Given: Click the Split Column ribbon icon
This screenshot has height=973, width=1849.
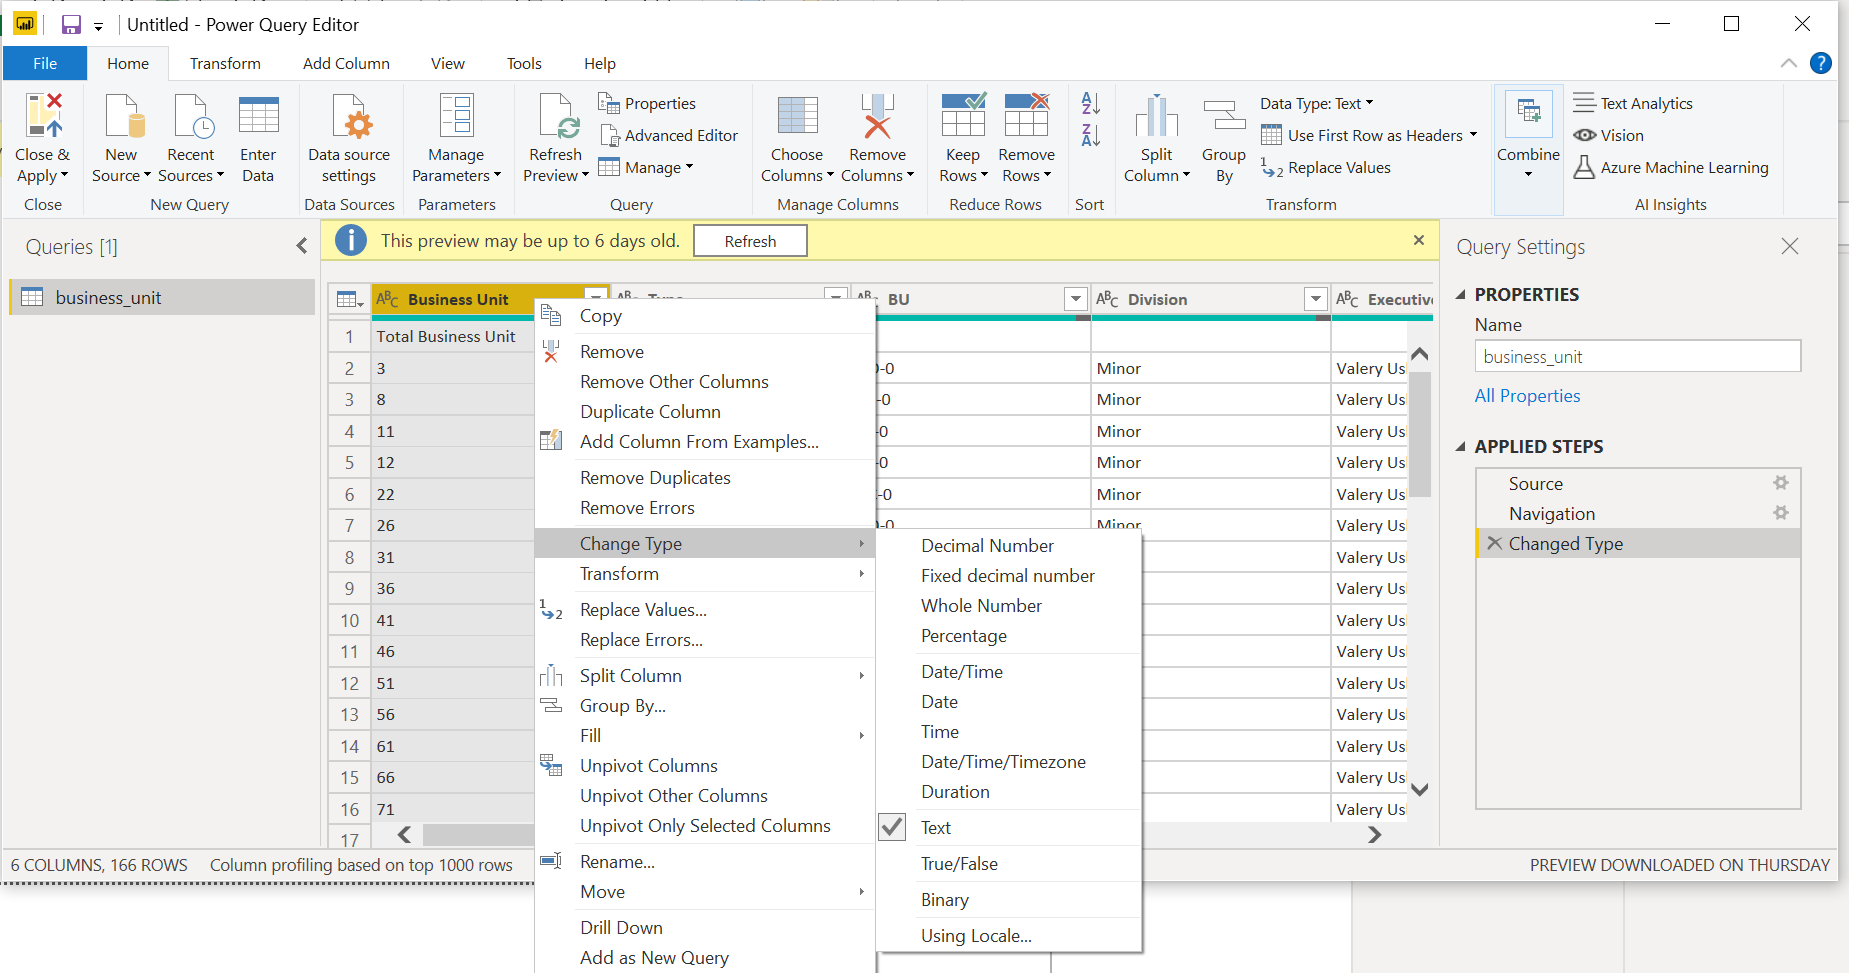Looking at the screenshot, I should point(1156,117).
